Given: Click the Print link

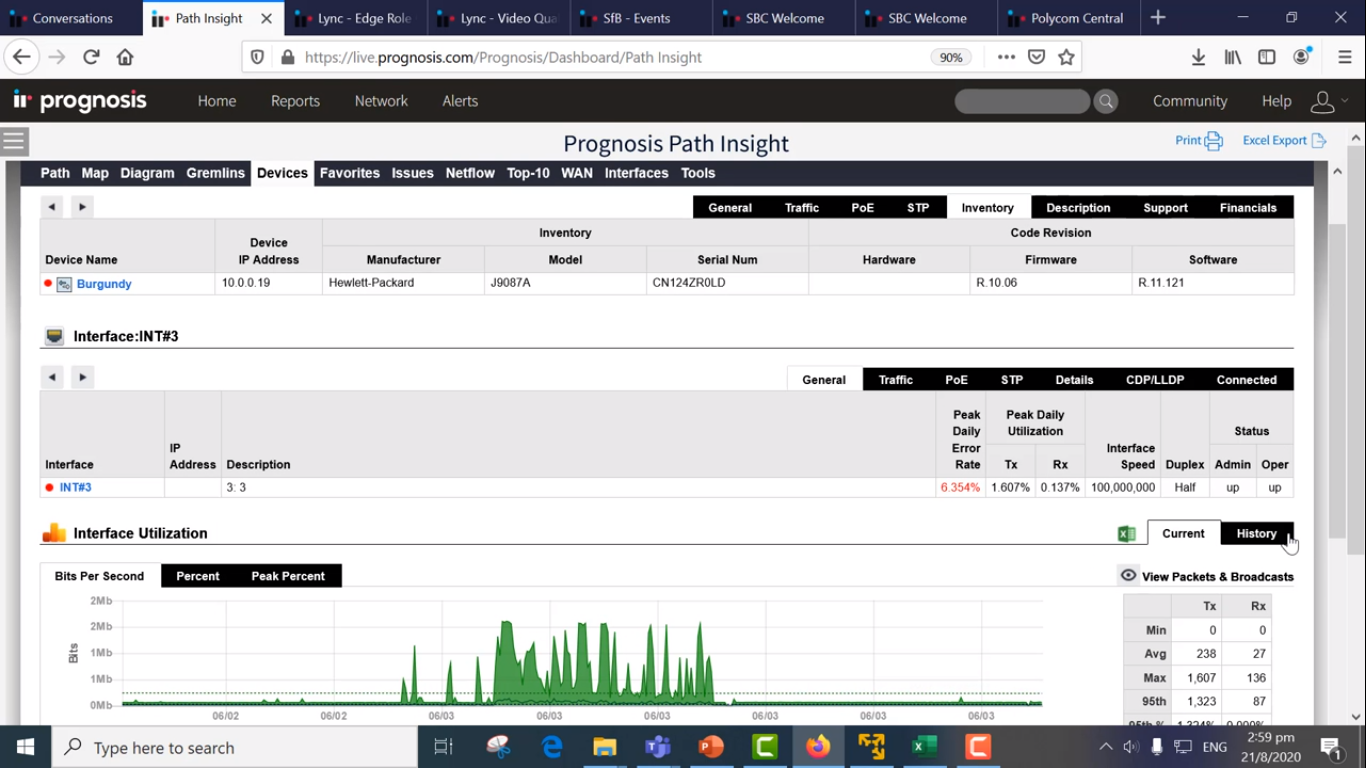Looking at the screenshot, I should pos(1188,141).
